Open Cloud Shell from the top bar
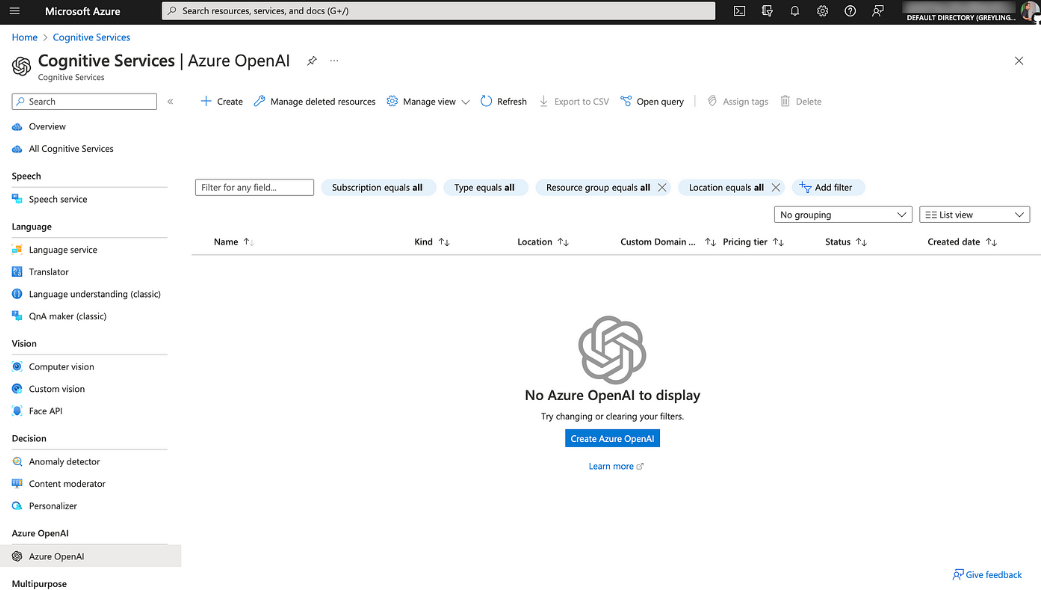1041x590 pixels. pos(739,11)
